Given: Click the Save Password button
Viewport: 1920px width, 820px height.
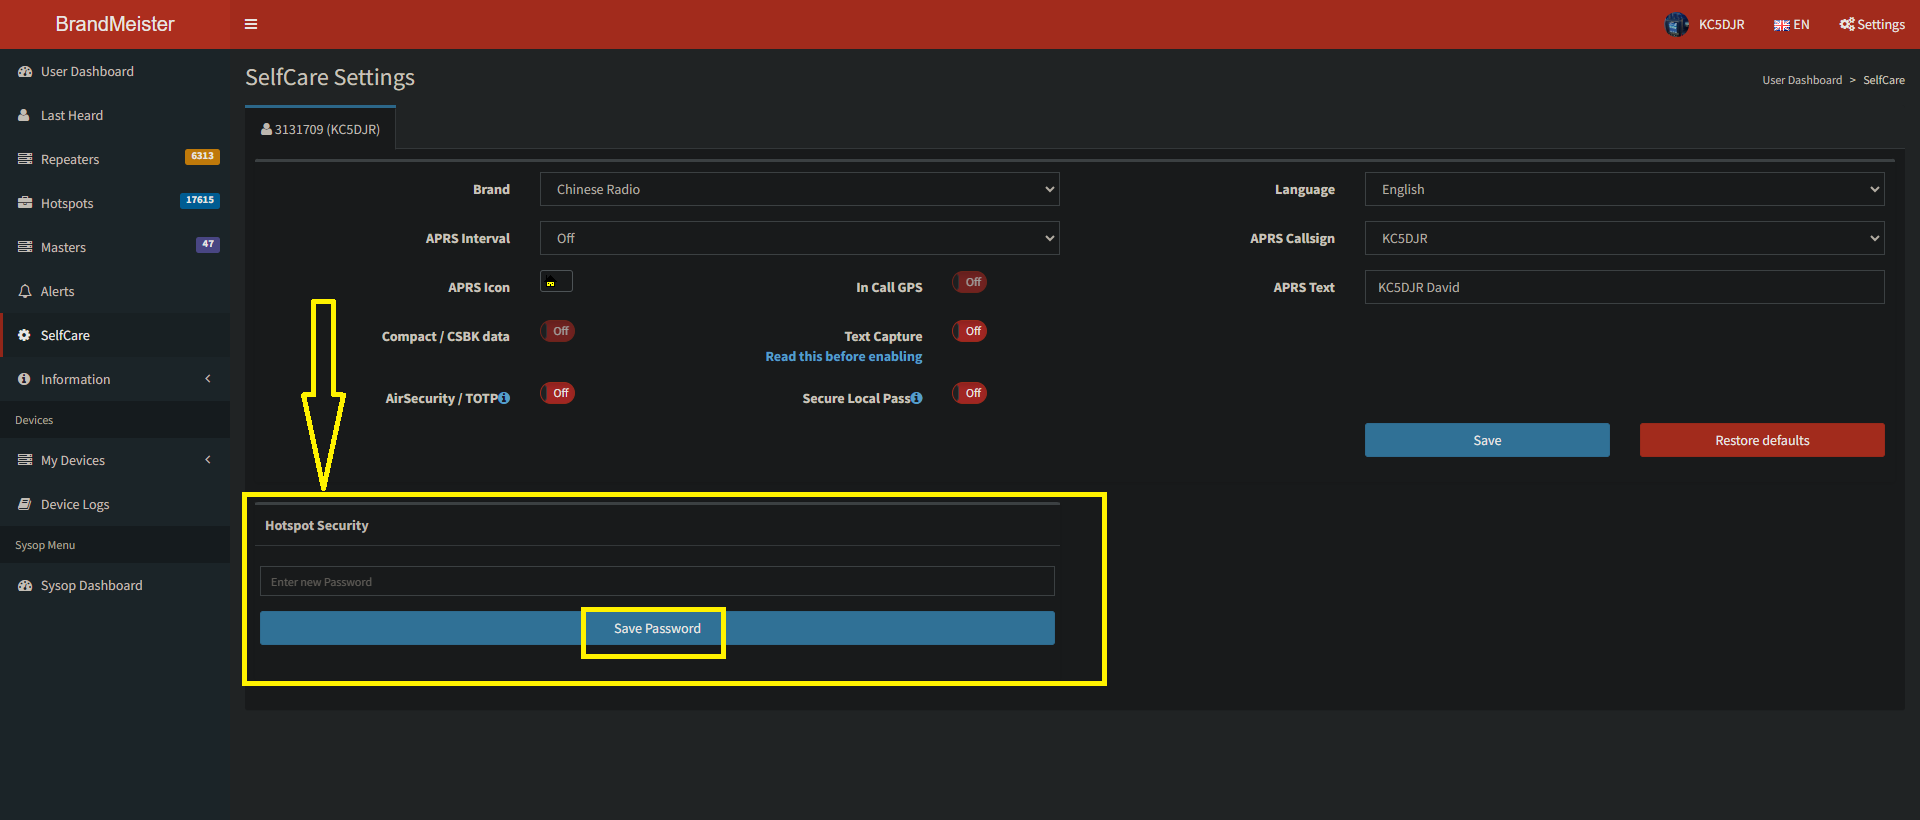Looking at the screenshot, I should pyautogui.click(x=657, y=628).
